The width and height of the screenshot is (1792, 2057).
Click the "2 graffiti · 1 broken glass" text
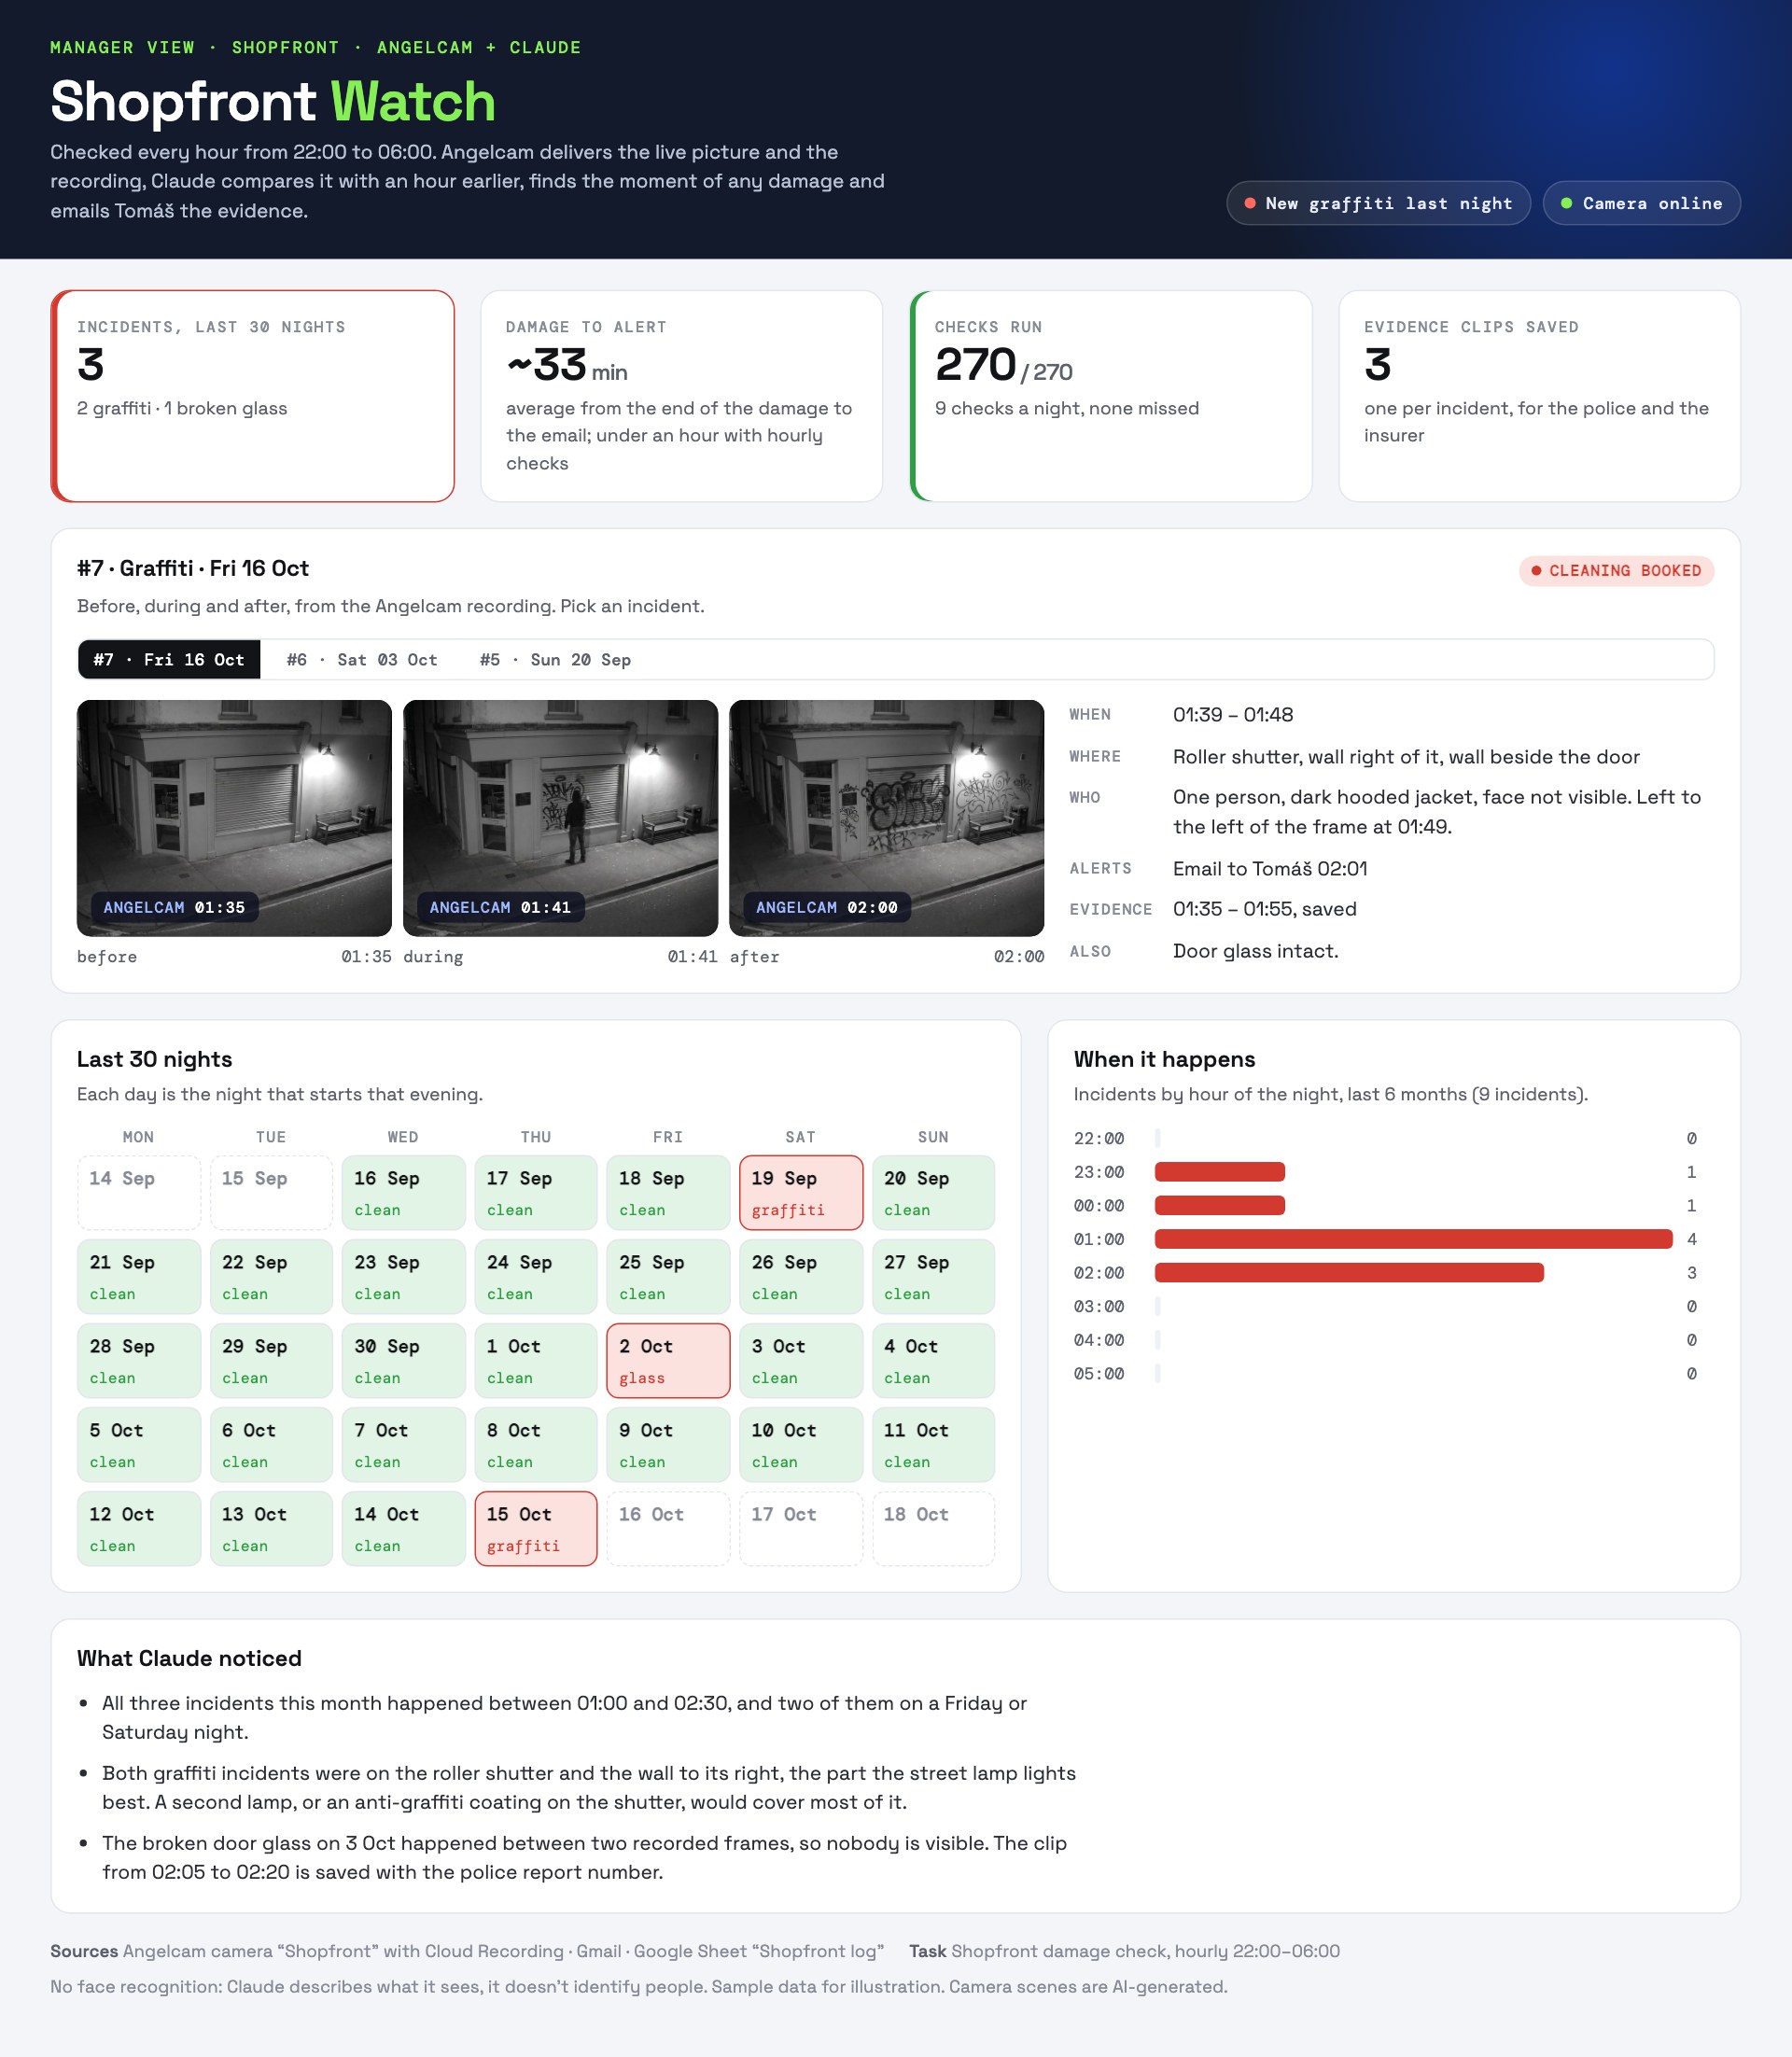click(182, 409)
